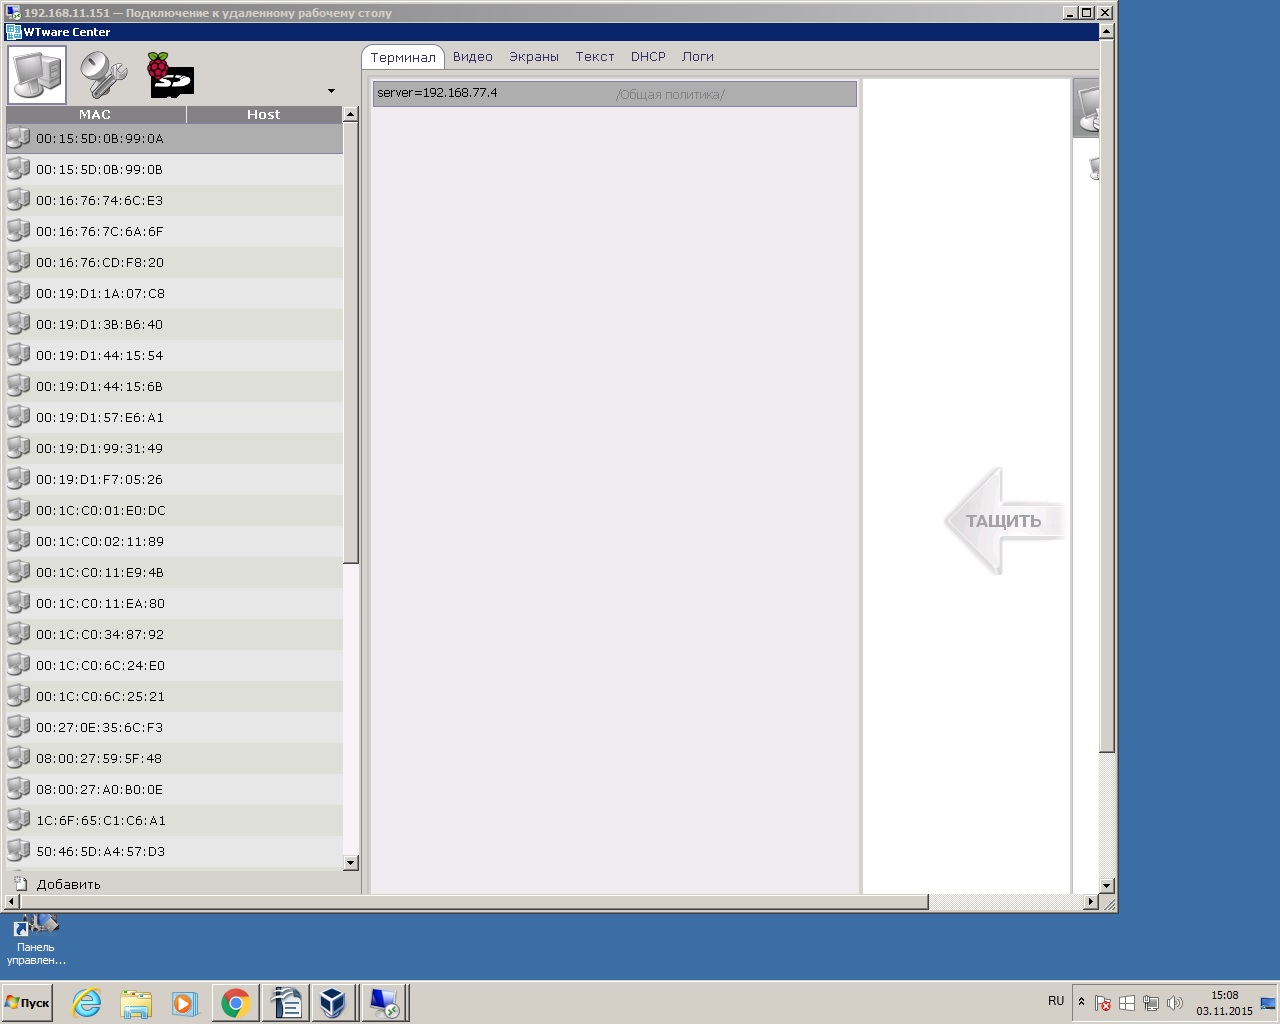The image size is (1280, 1024).
Task: Sort list by MAC column header
Action: tap(95, 115)
